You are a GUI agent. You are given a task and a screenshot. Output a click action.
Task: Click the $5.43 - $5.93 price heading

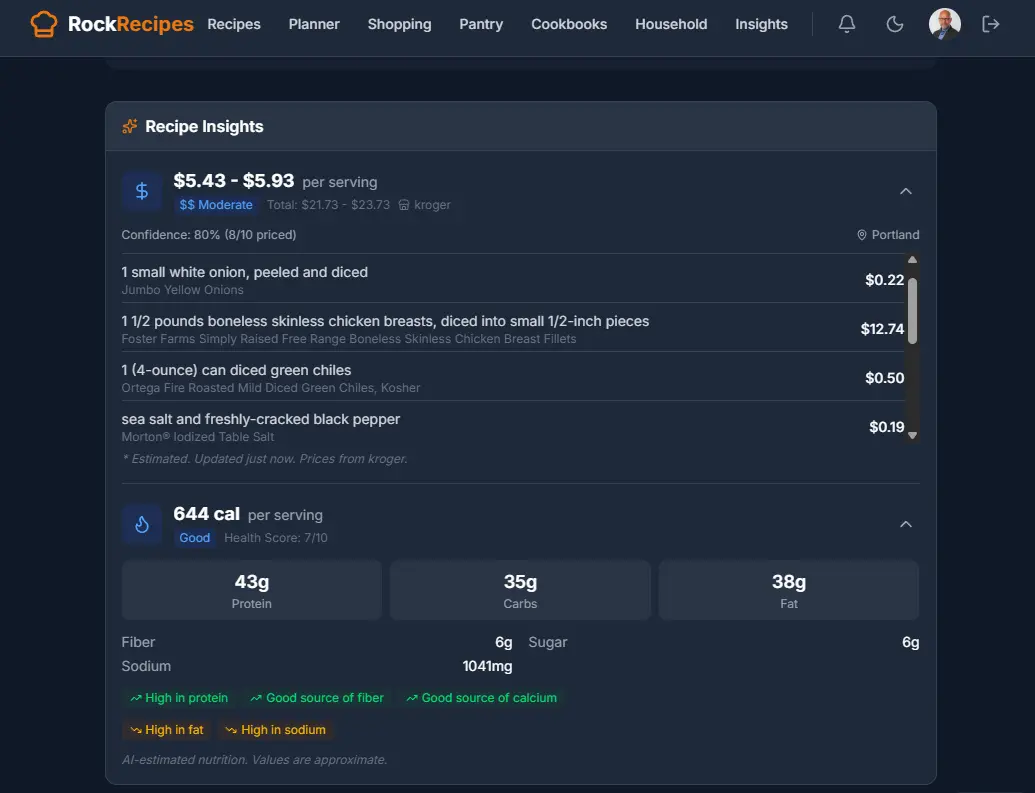pos(234,181)
